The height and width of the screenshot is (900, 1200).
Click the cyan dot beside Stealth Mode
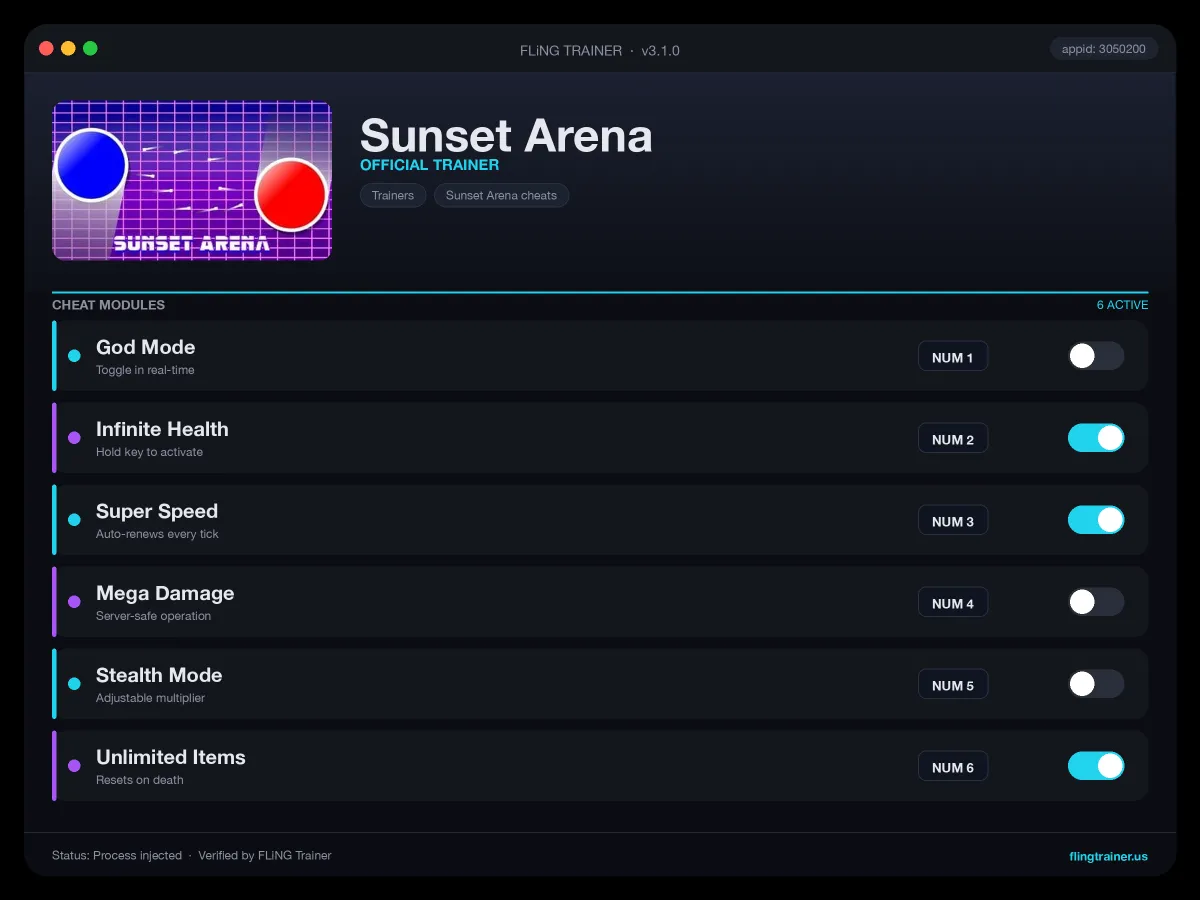click(x=74, y=684)
